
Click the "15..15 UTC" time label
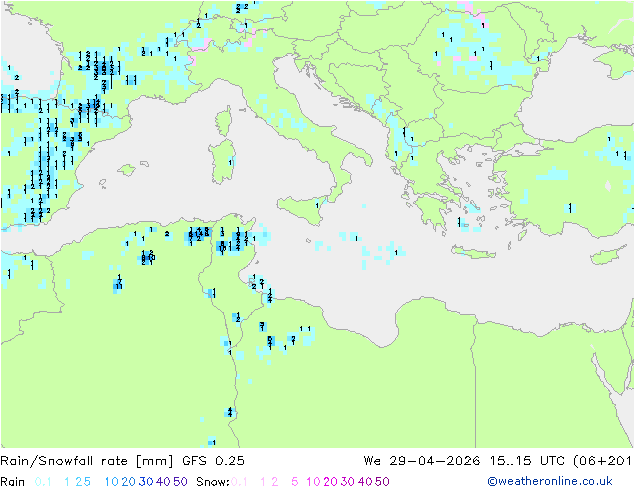click(x=528, y=461)
